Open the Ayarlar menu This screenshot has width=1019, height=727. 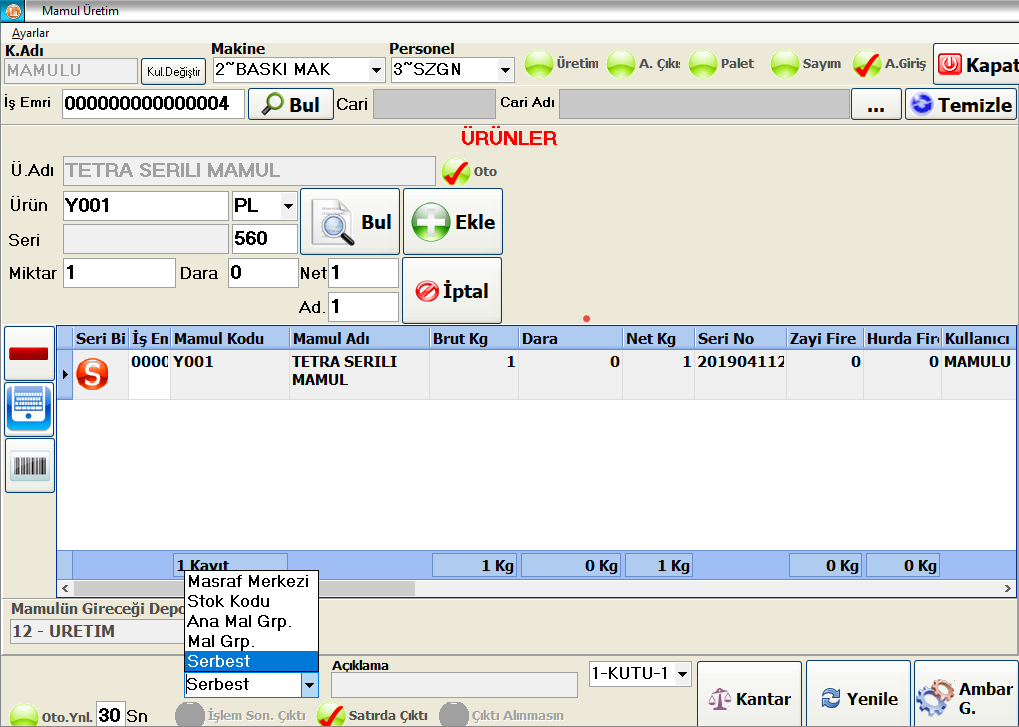(x=30, y=33)
